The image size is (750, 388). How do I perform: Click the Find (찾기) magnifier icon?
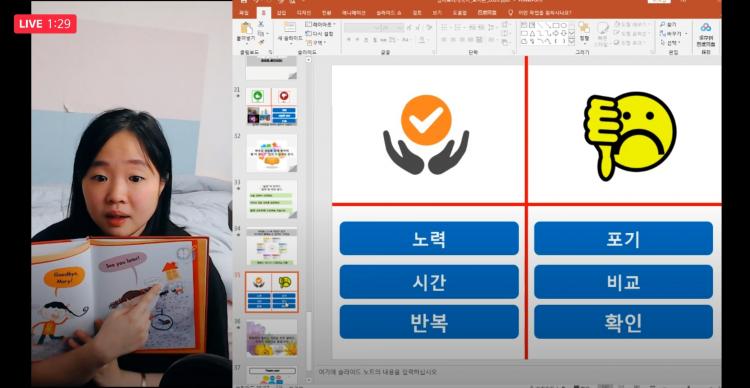(662, 24)
